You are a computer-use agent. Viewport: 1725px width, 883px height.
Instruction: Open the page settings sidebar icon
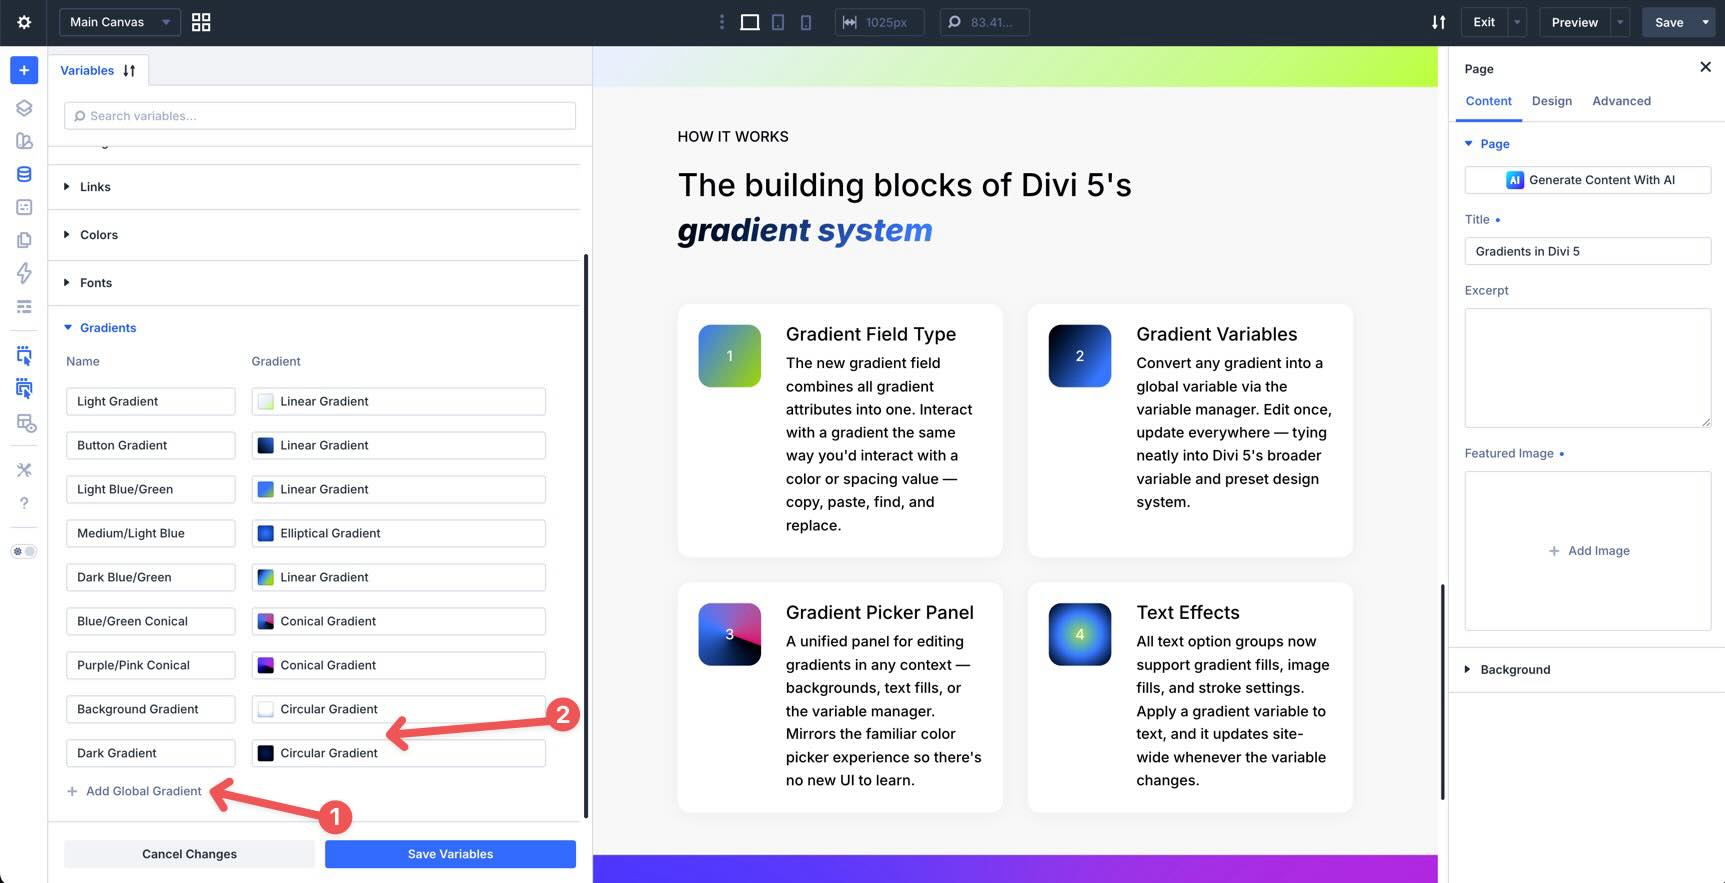point(24,207)
